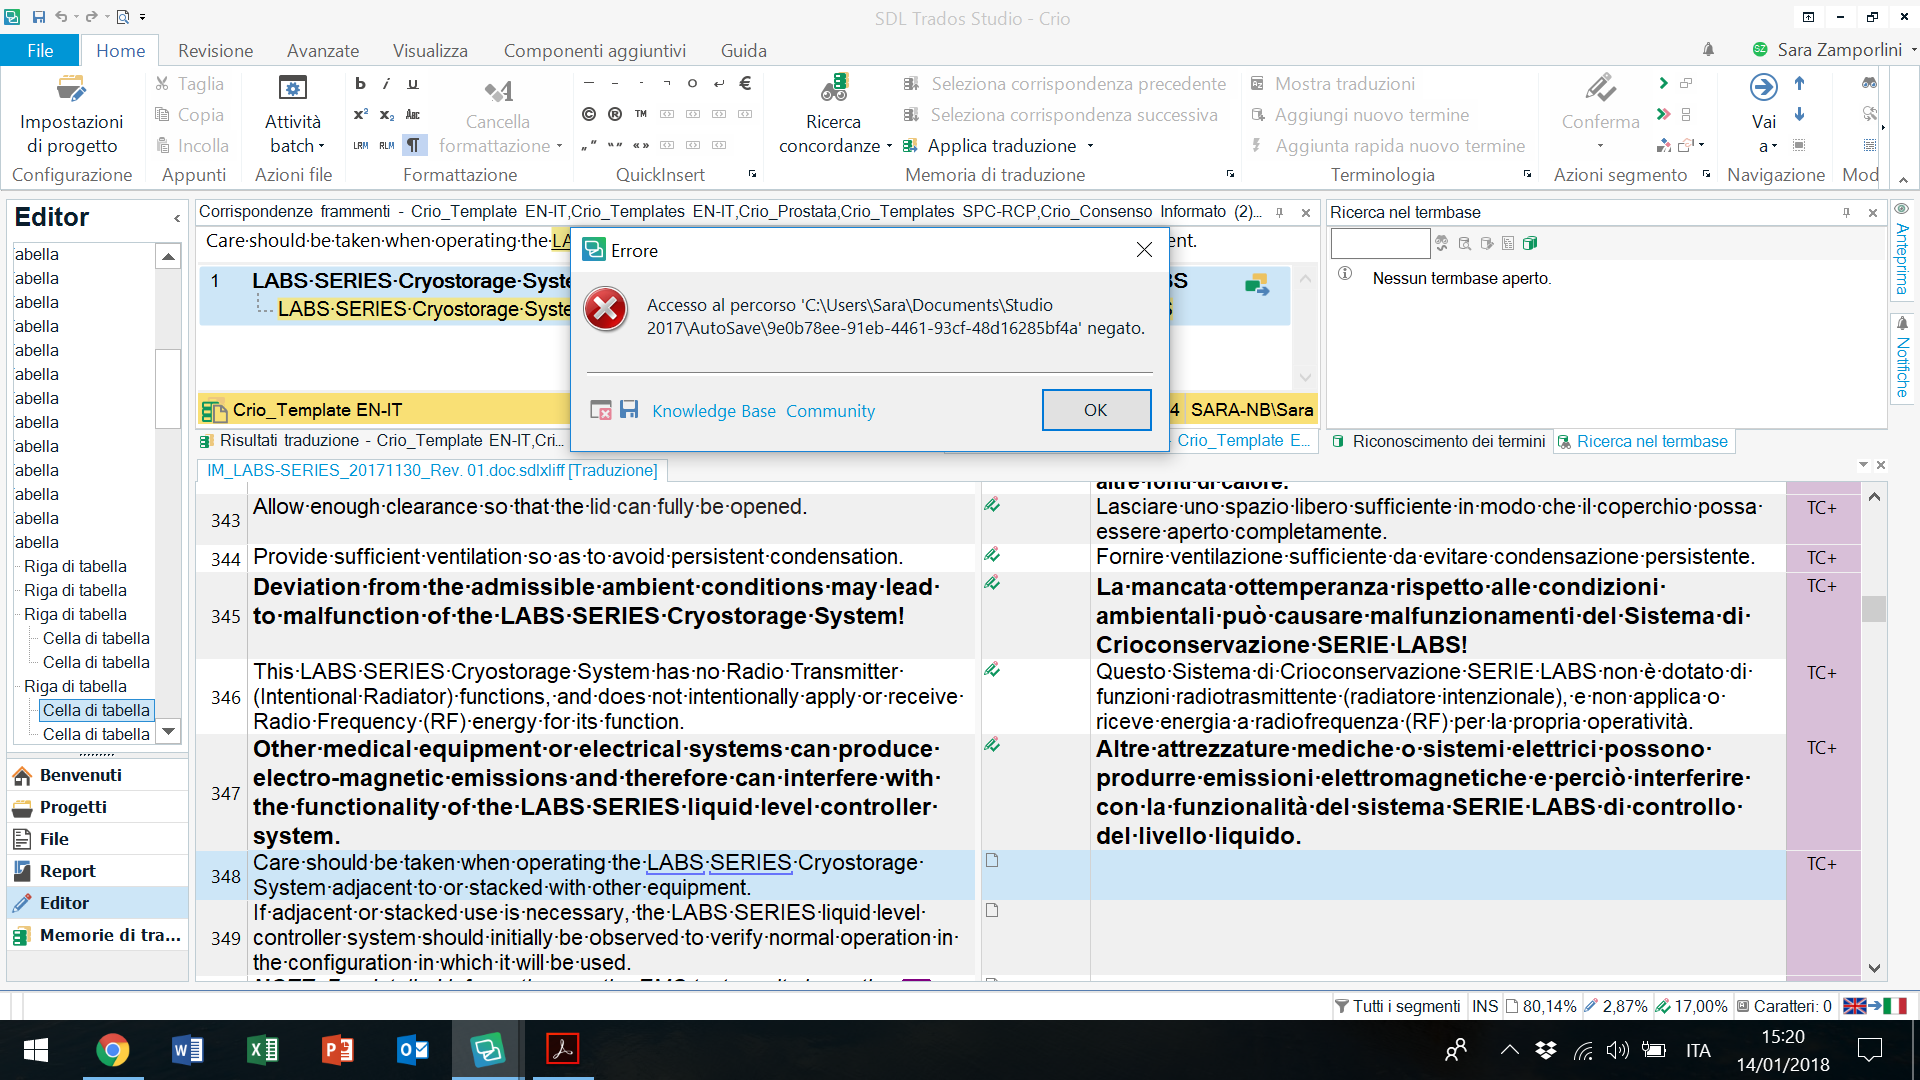The width and height of the screenshot is (1920, 1080).
Task: Open the Trados Studio taskbar icon
Action: click(487, 1050)
